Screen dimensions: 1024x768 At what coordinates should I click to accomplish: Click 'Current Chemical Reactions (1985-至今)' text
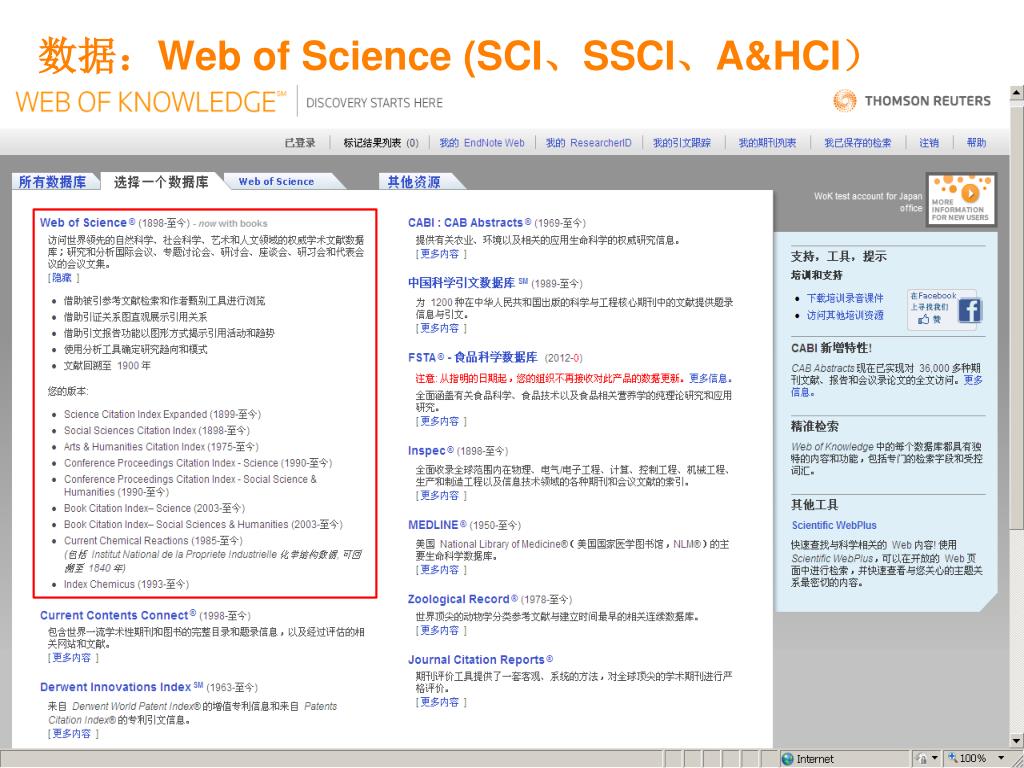153,541
